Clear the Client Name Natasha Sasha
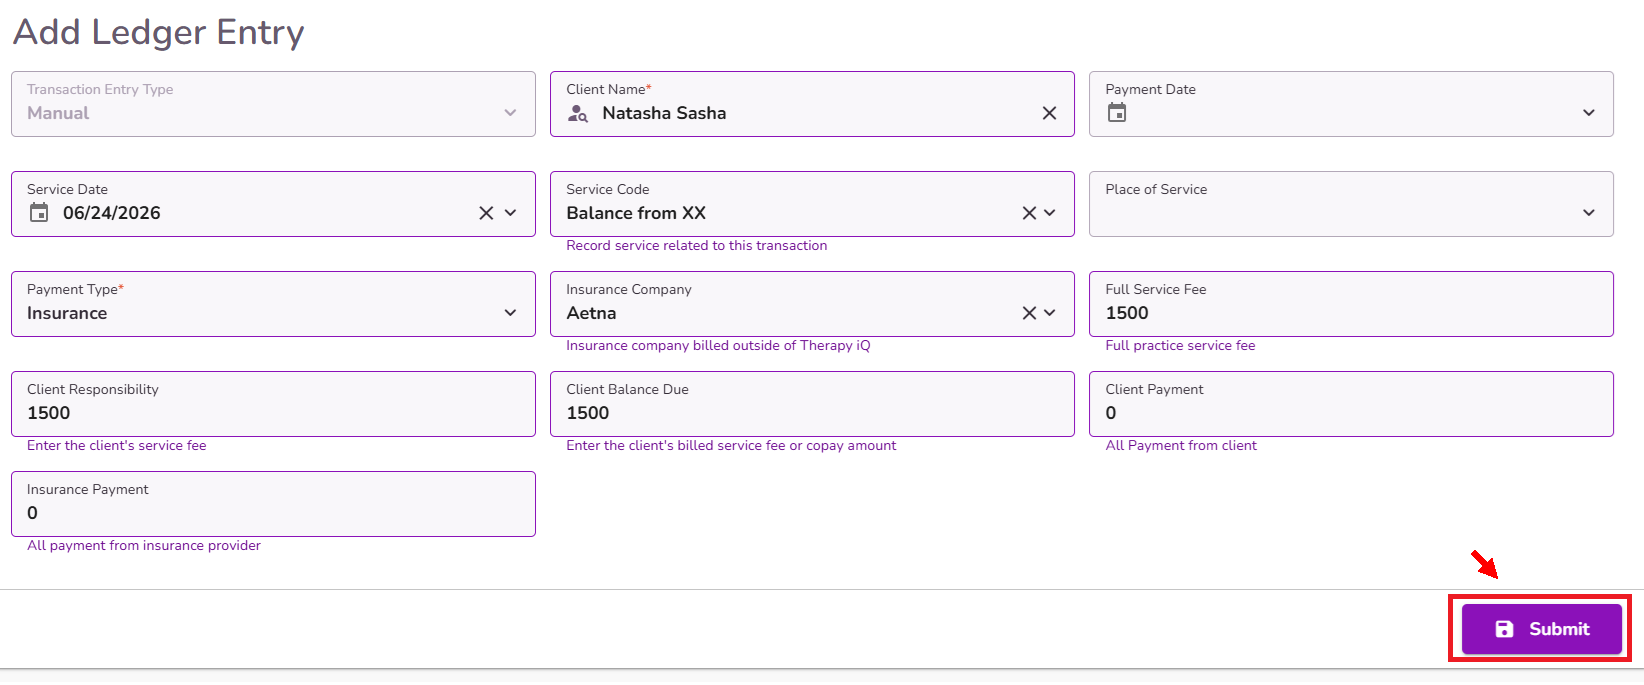This screenshot has width=1644, height=685. click(1049, 113)
